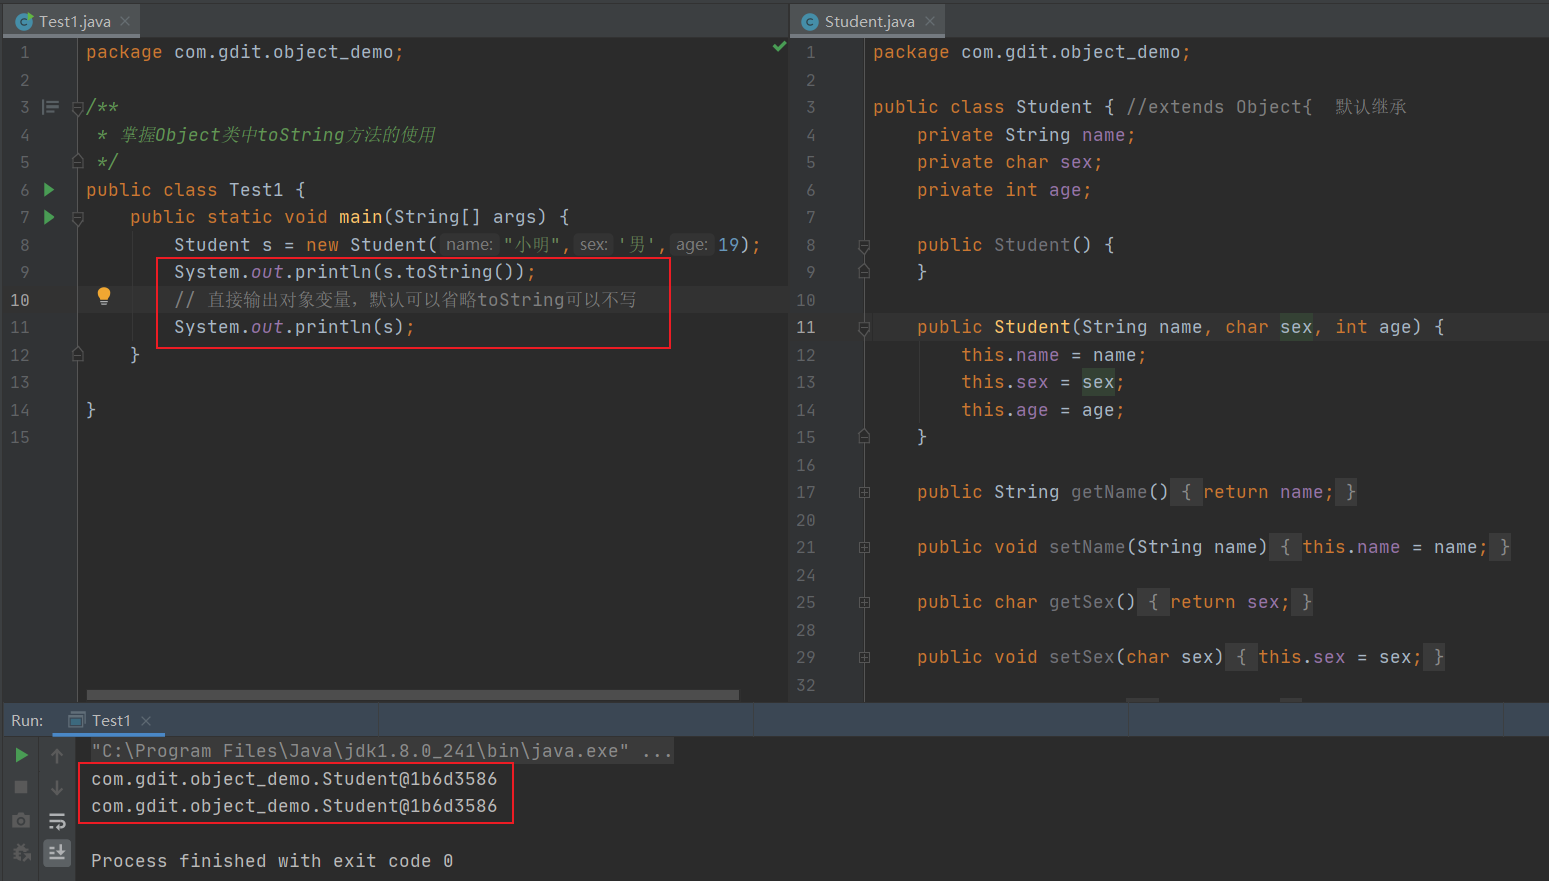Click the yellow lightbulb intention icon
The width and height of the screenshot is (1549, 881).
coord(104,296)
